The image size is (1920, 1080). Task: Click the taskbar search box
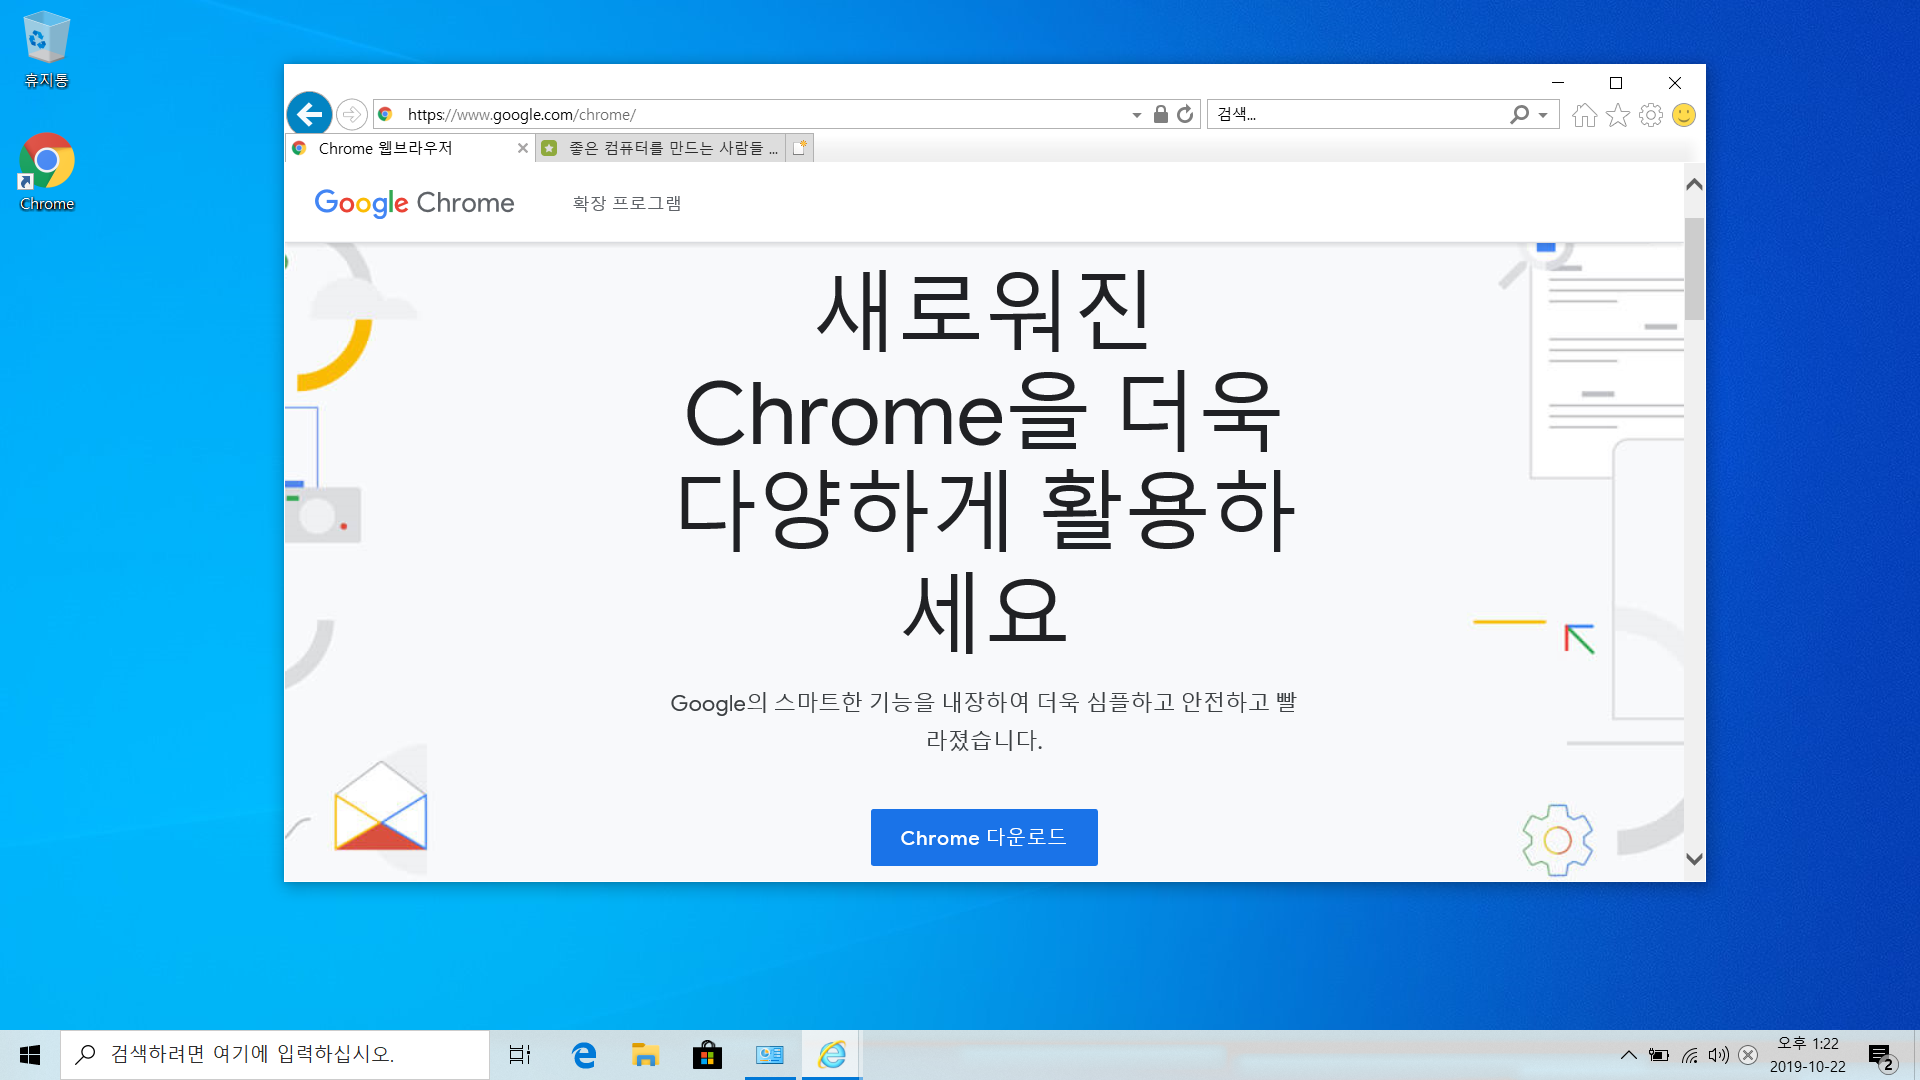tap(275, 1055)
